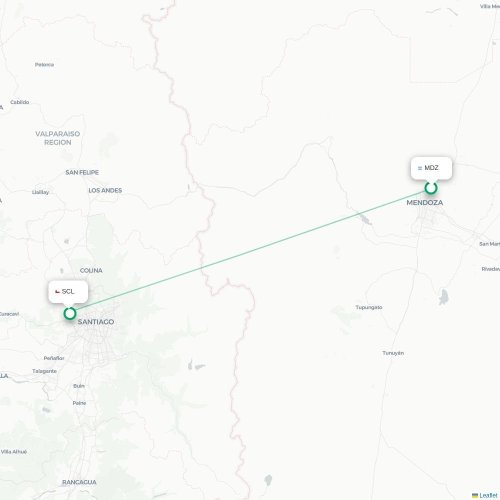Click the SAN FELIPE town label
The height and width of the screenshot is (500, 500).
click(82, 172)
